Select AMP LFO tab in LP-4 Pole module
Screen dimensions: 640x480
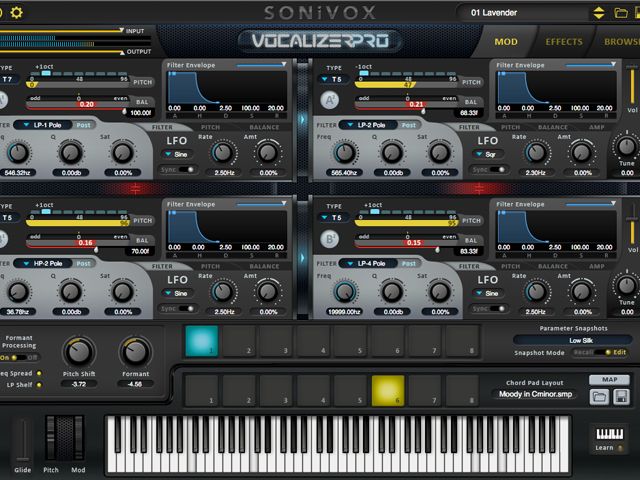[x=596, y=266]
